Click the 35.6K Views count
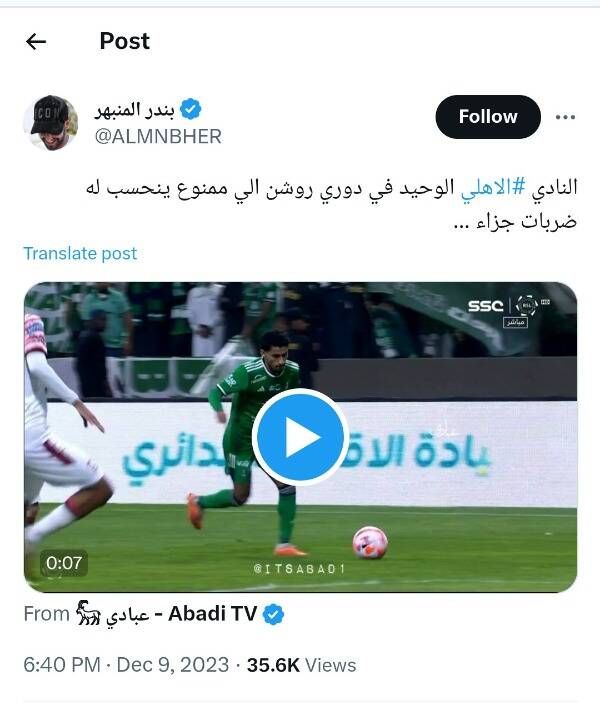The image size is (600, 705). coord(301,665)
